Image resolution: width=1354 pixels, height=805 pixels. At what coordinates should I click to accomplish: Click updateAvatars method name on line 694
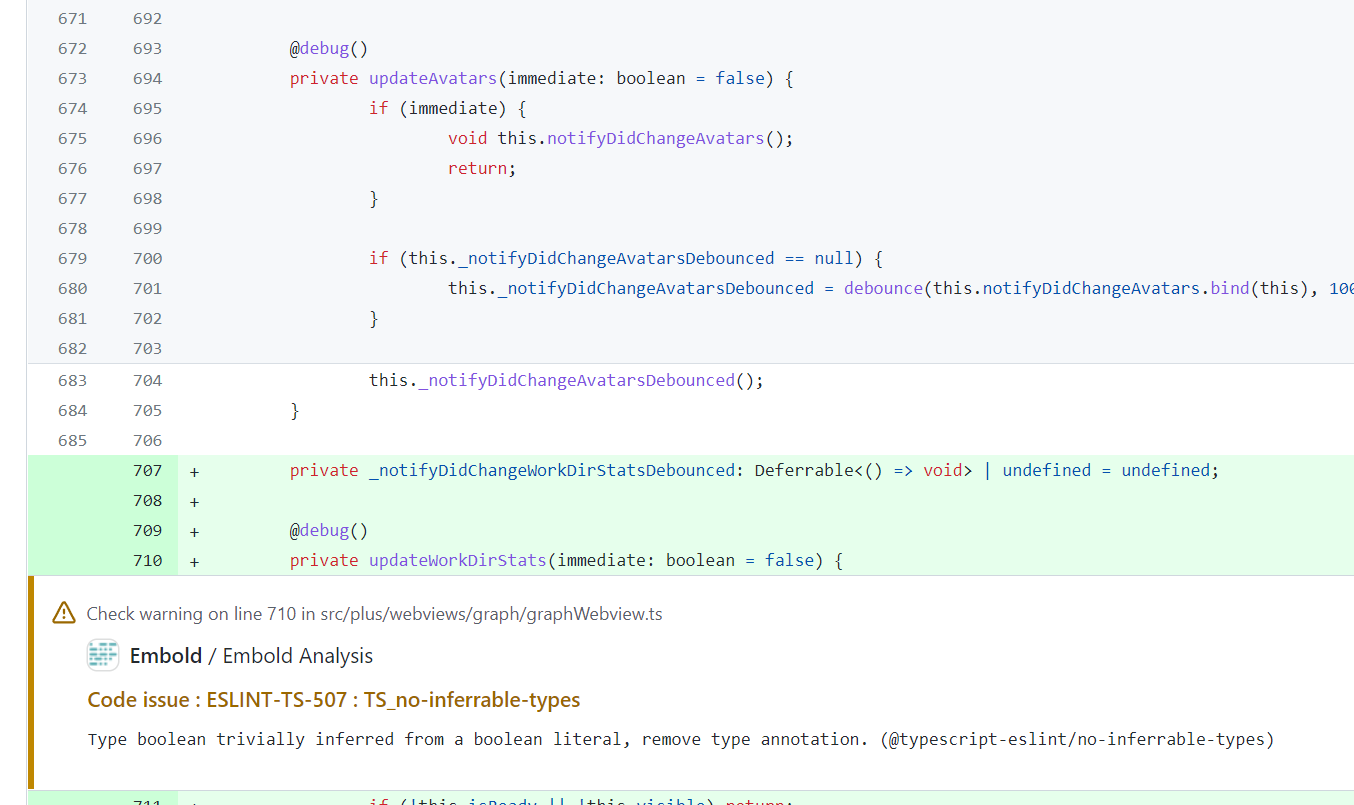[x=433, y=78]
